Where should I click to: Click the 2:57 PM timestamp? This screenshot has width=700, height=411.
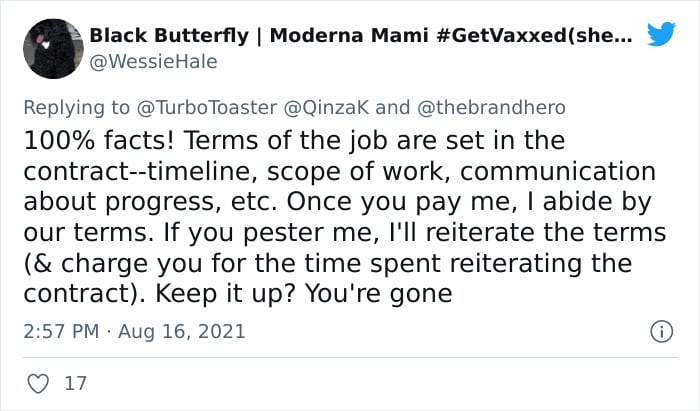point(61,332)
